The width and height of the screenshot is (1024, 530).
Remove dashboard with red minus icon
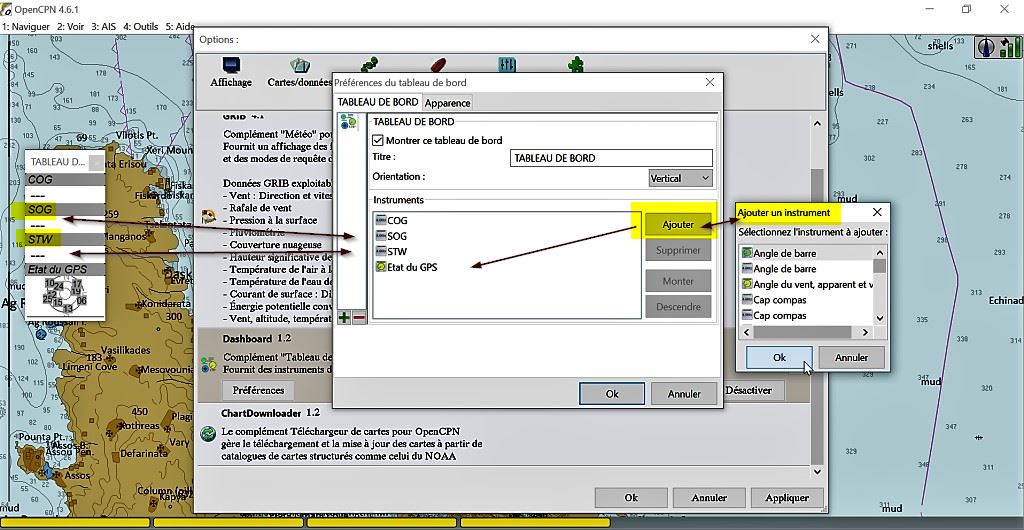click(x=359, y=318)
